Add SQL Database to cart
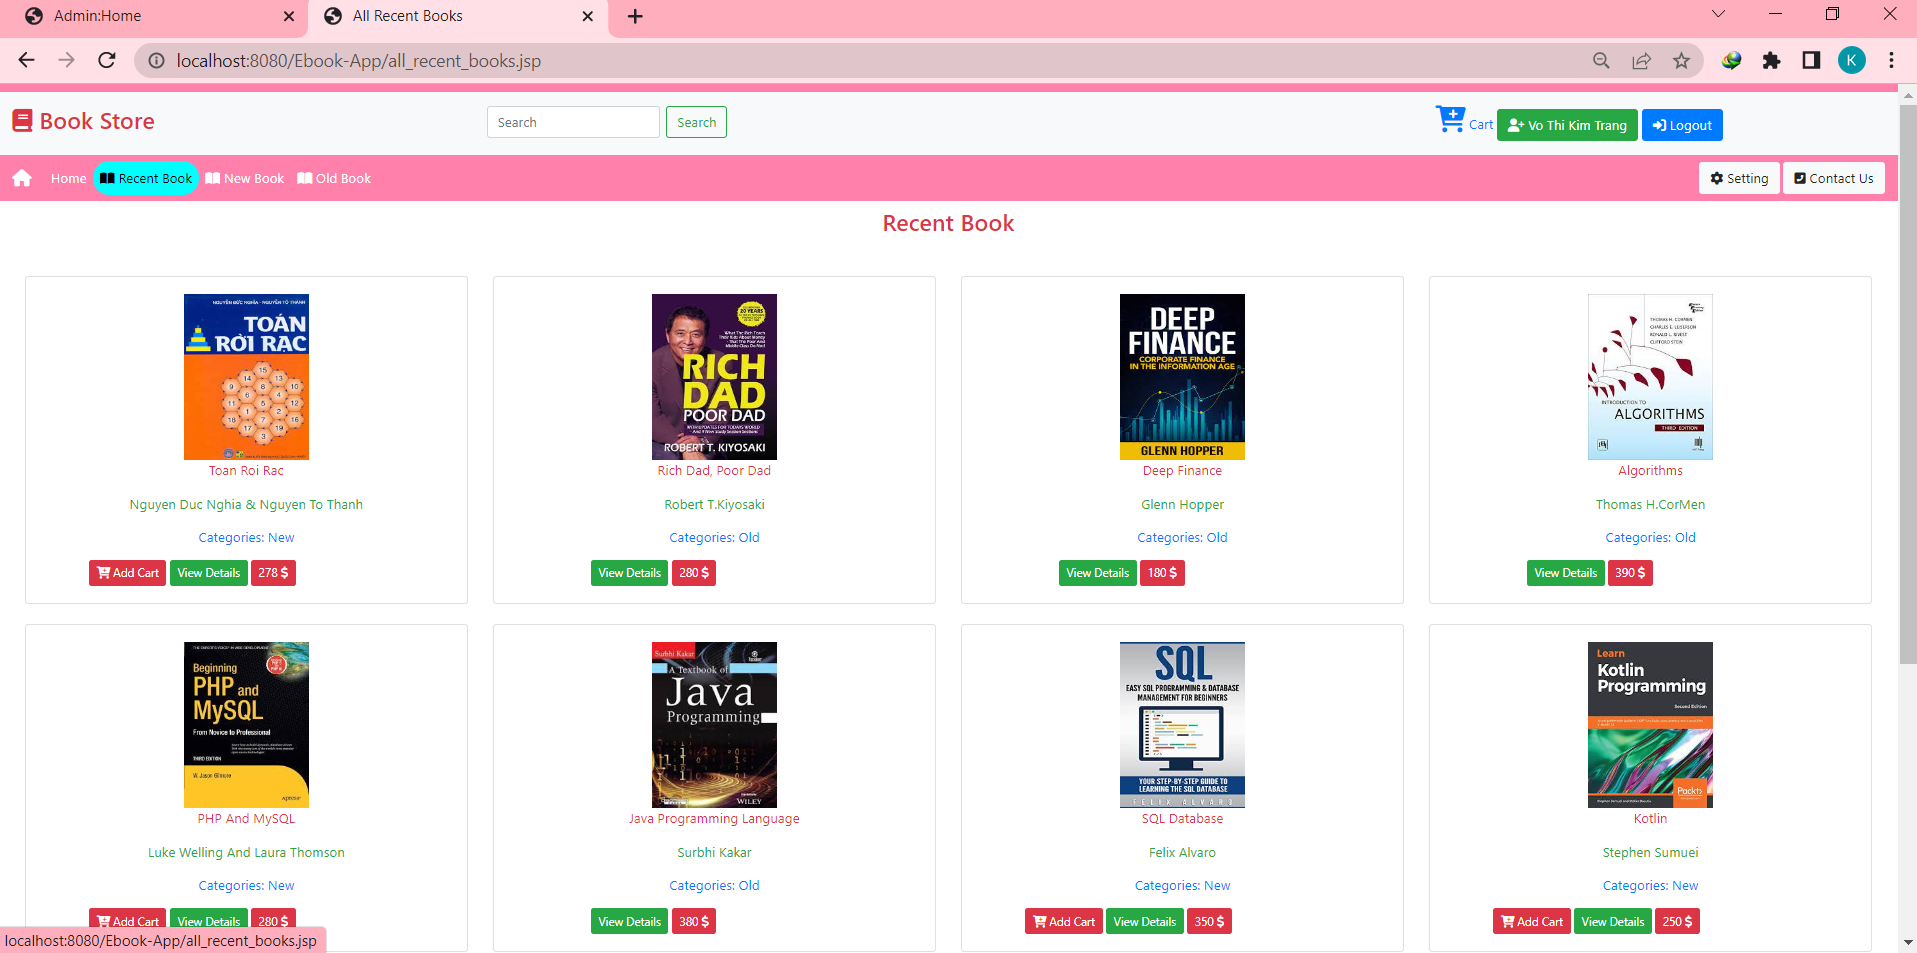Viewport: 1917px width, 953px height. point(1064,921)
